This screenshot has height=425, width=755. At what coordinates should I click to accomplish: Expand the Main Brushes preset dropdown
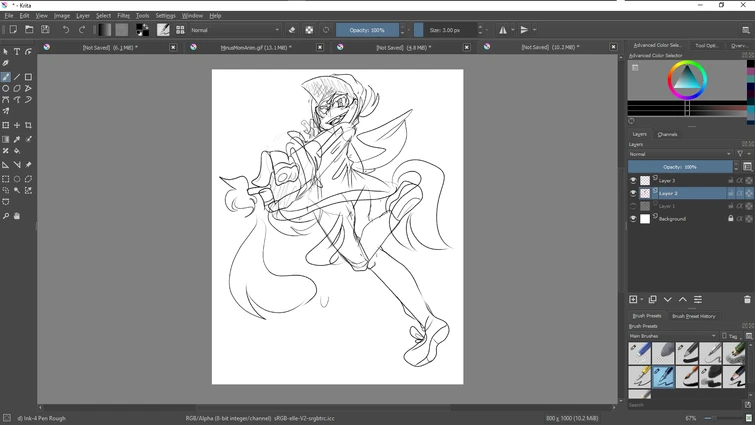coord(672,336)
